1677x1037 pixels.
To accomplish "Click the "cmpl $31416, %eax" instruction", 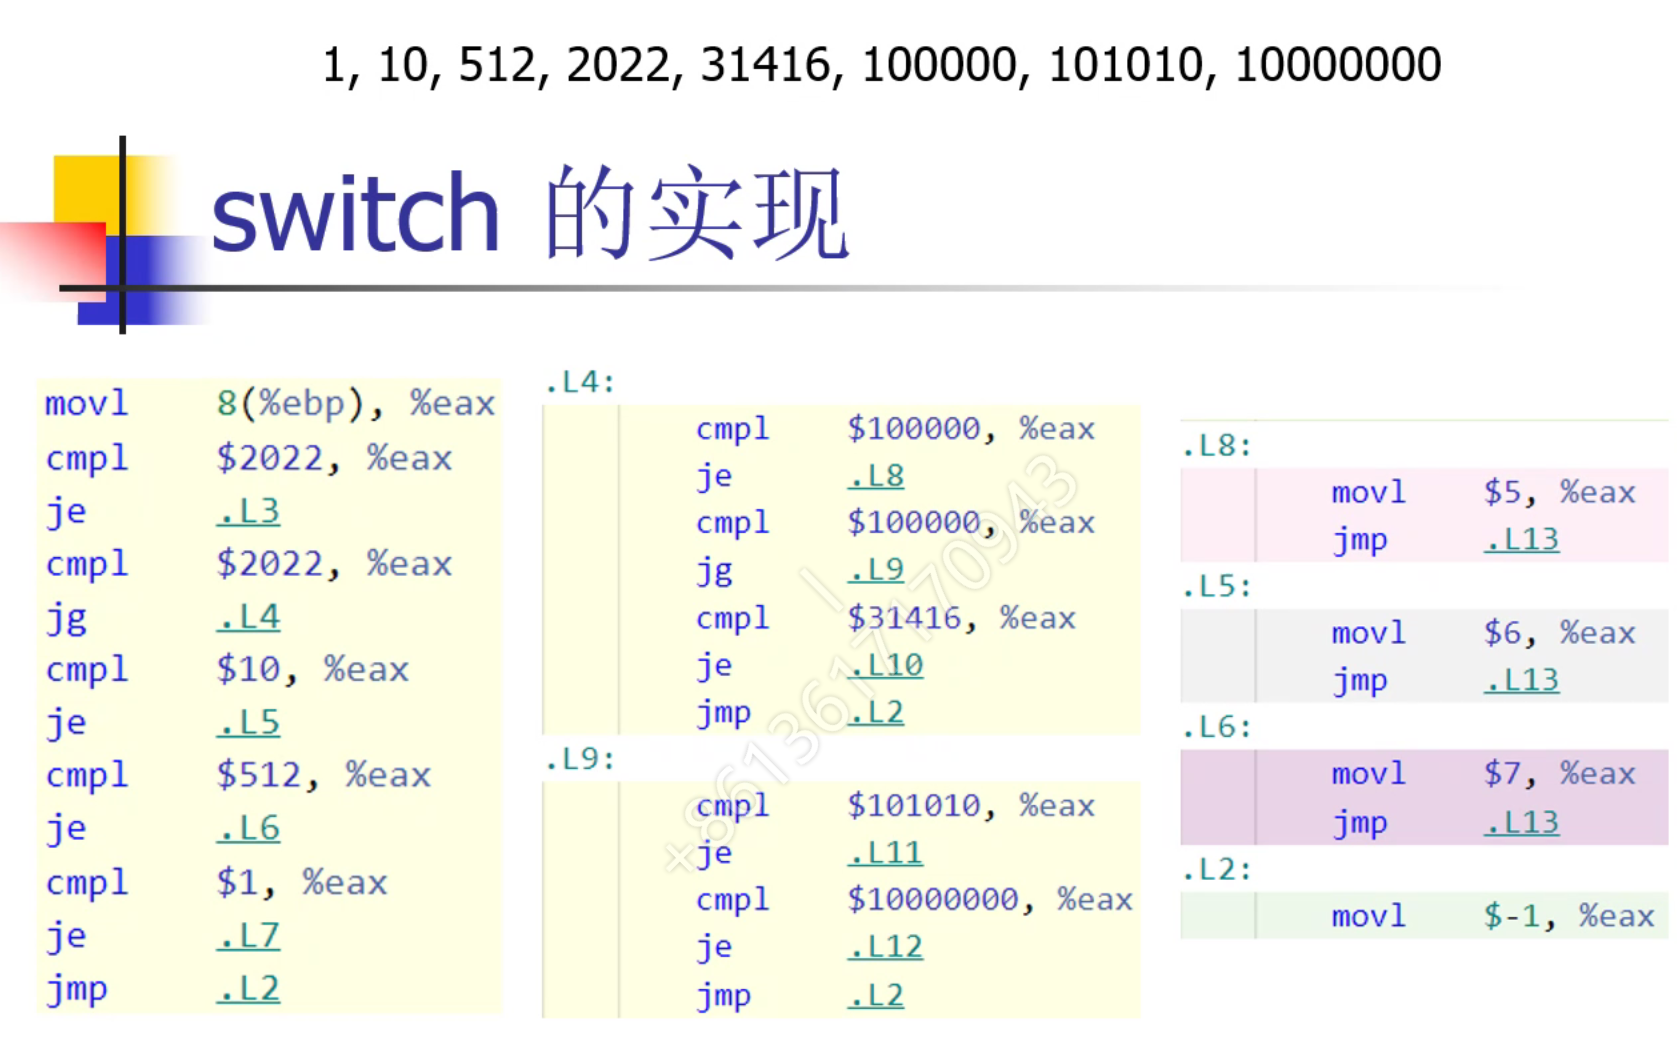I will coord(886,619).
